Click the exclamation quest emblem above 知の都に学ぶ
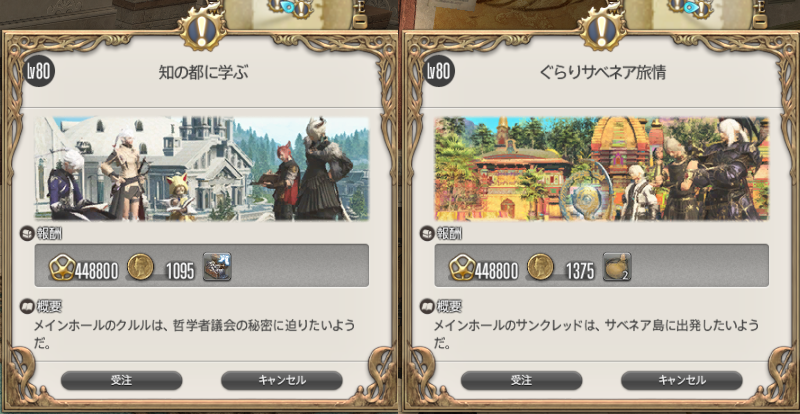This screenshot has width=800, height=414. (204, 28)
